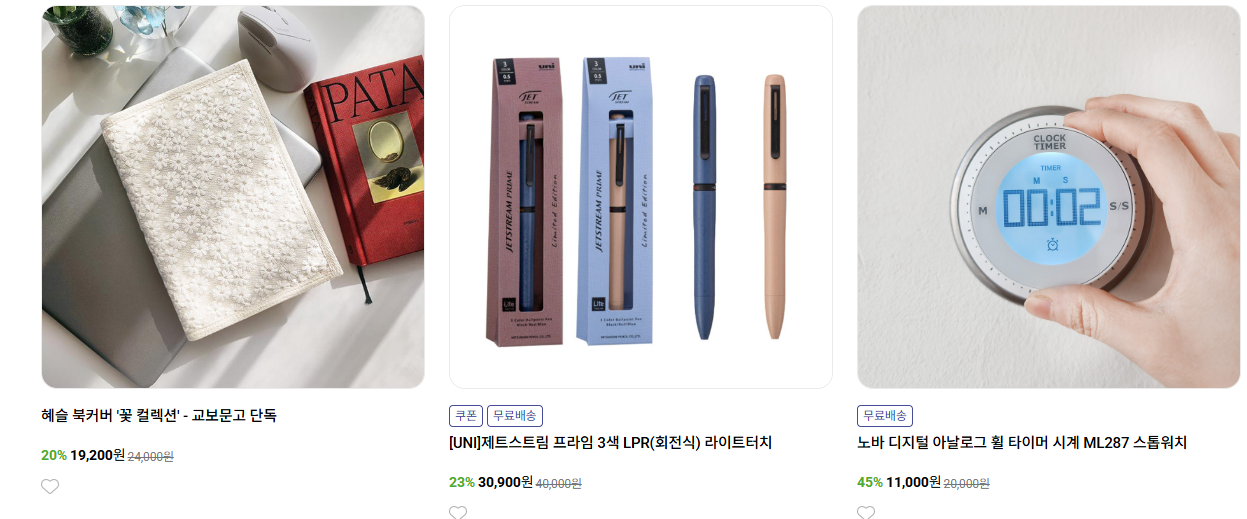1247x519 pixels.
Task: Open the Jetstream Prime pen product image
Action: click(x=641, y=197)
